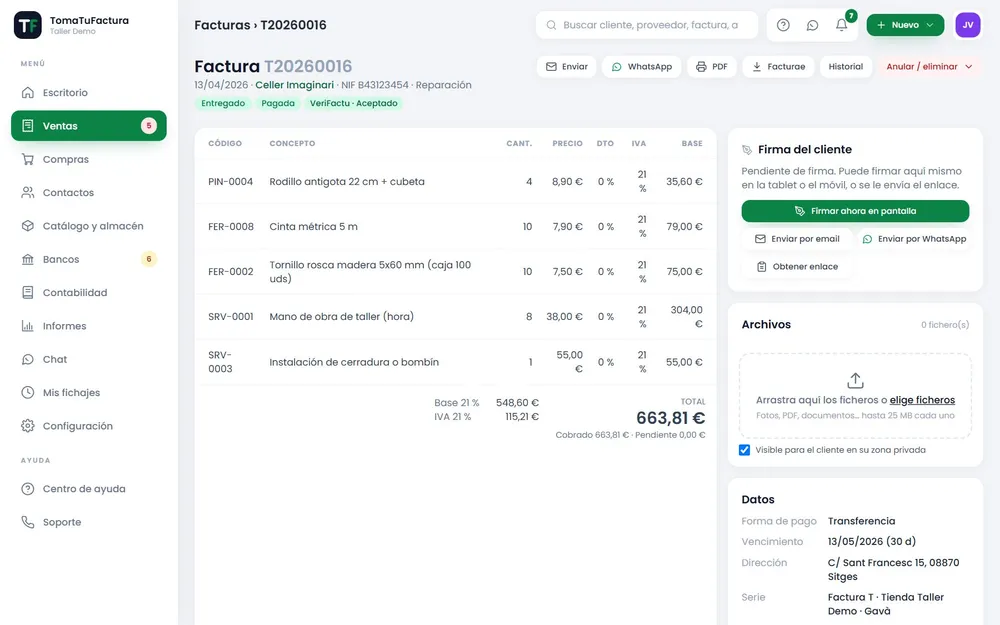
Task: Open the help question-mark icon in top bar
Action: [783, 25]
